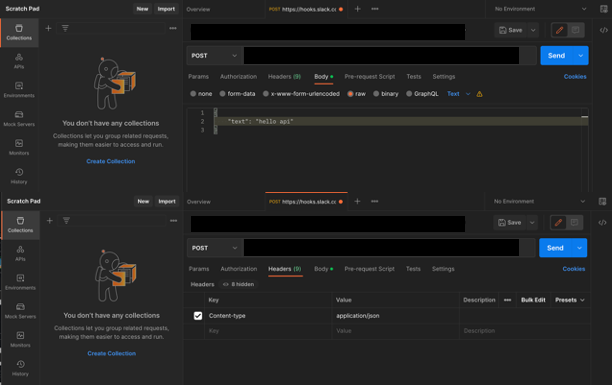Open the Cookies link in the lower window
The height and width of the screenshot is (385, 612).
coord(574,269)
